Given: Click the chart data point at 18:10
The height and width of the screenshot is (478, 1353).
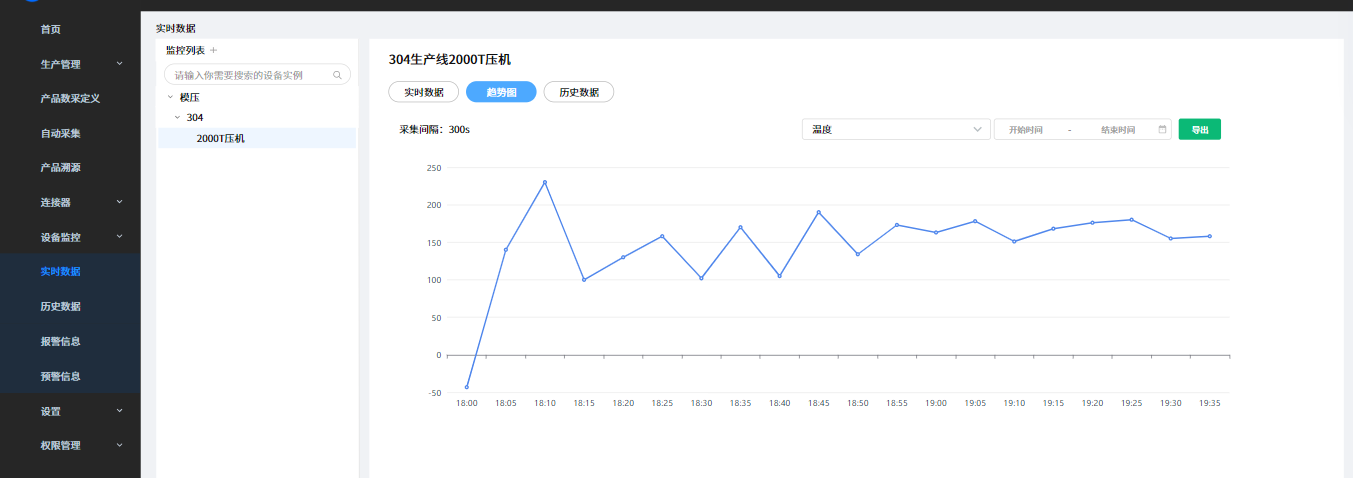Looking at the screenshot, I should [x=545, y=182].
